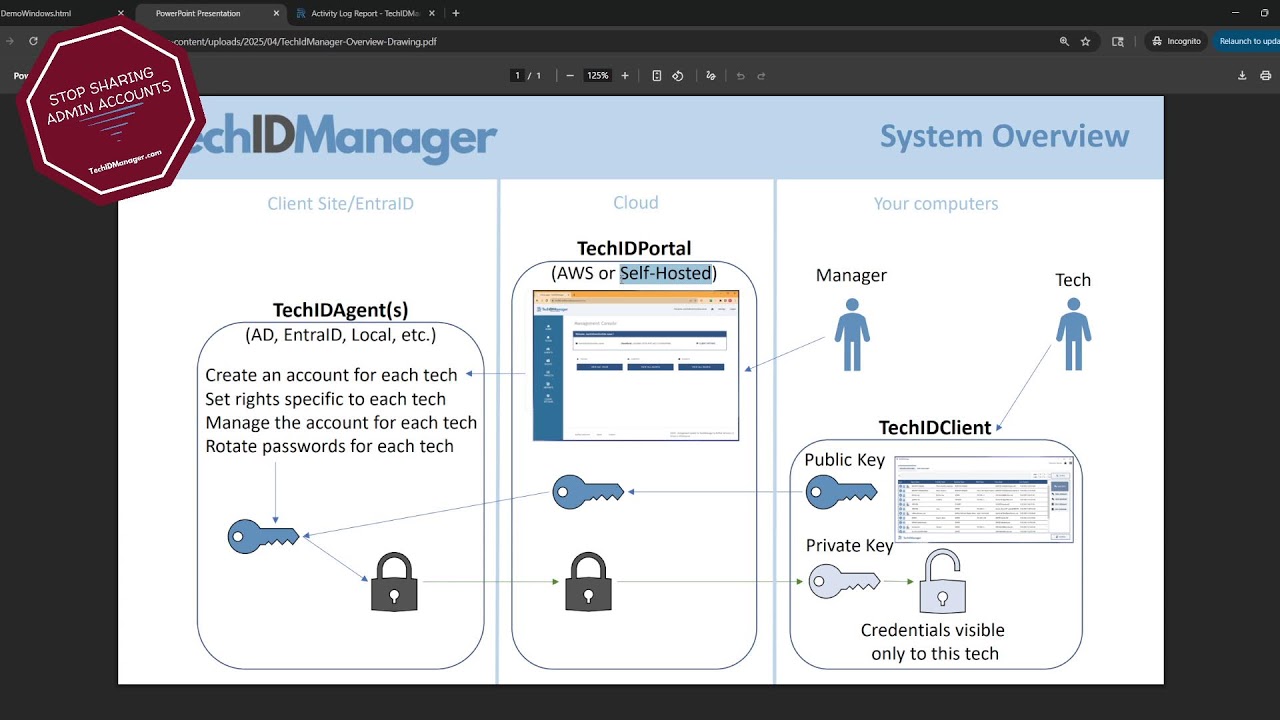This screenshot has height=720, width=1280.
Task: Click the "Cloud" column label
Action: click(636, 203)
